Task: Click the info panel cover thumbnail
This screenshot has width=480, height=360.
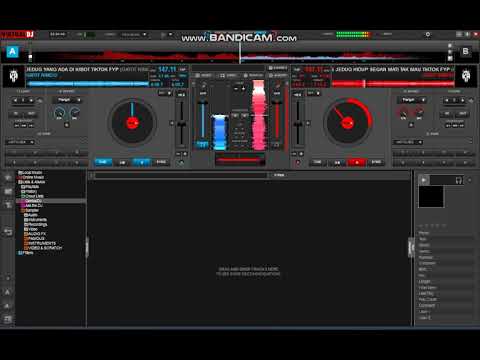Action: point(431,197)
